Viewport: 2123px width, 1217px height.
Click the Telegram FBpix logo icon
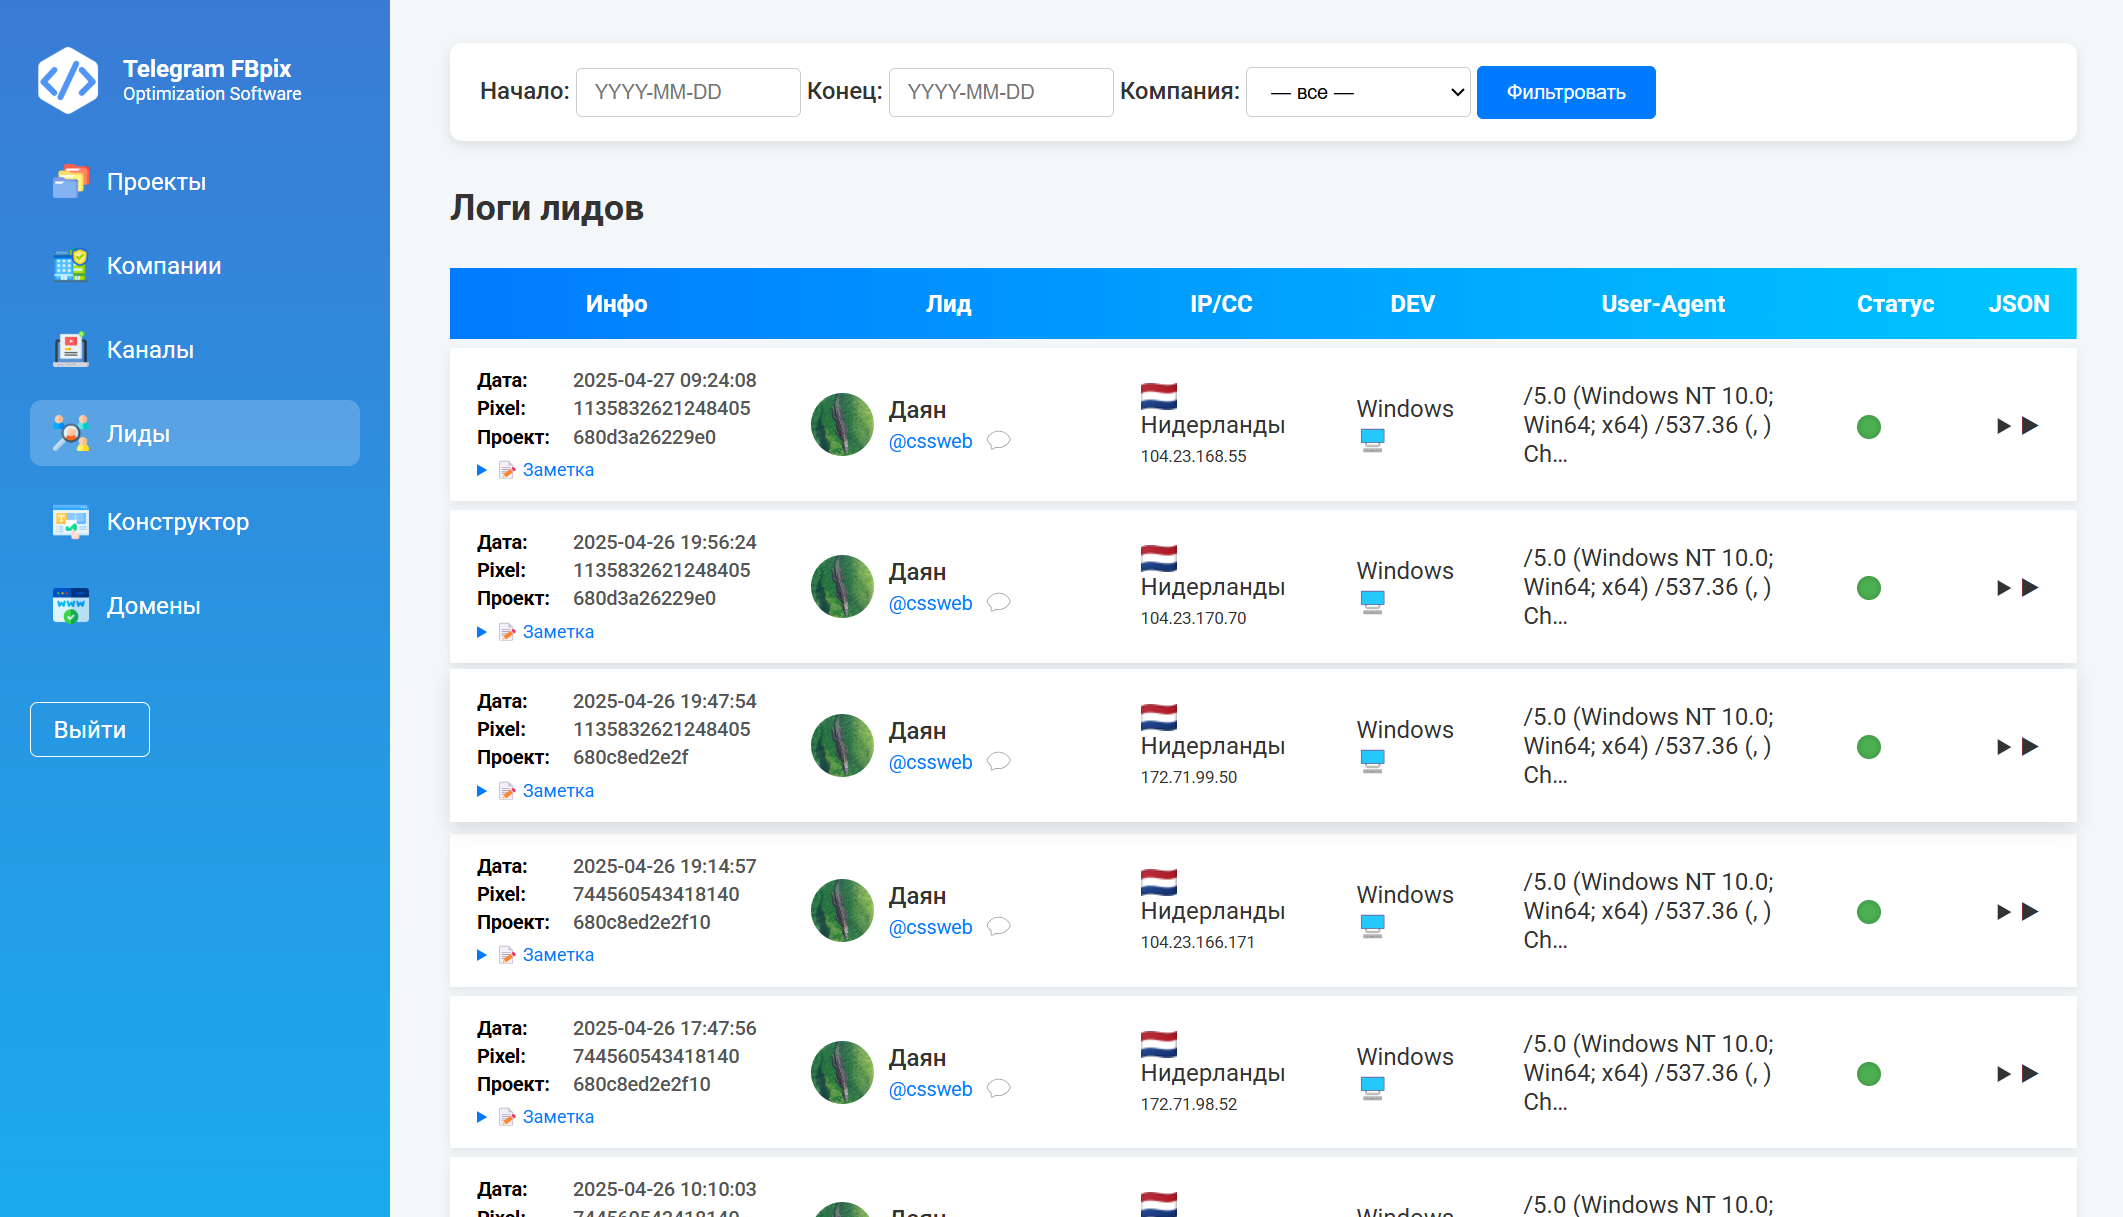[68, 80]
